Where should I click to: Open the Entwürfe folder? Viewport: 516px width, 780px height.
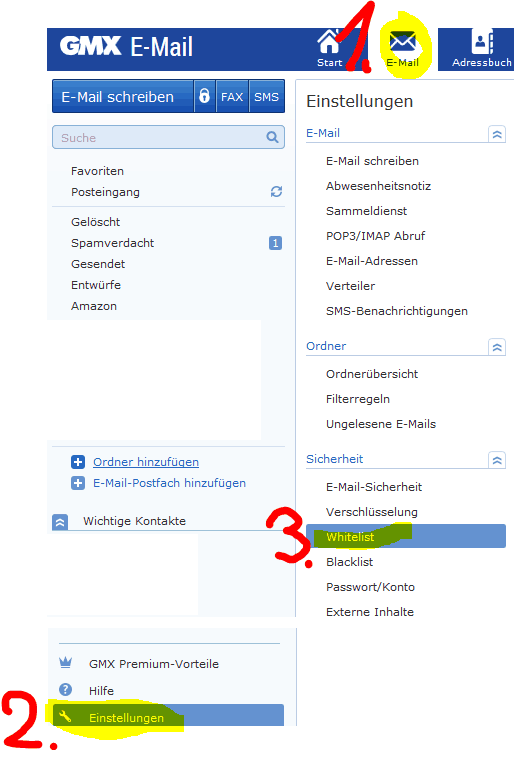point(96,285)
